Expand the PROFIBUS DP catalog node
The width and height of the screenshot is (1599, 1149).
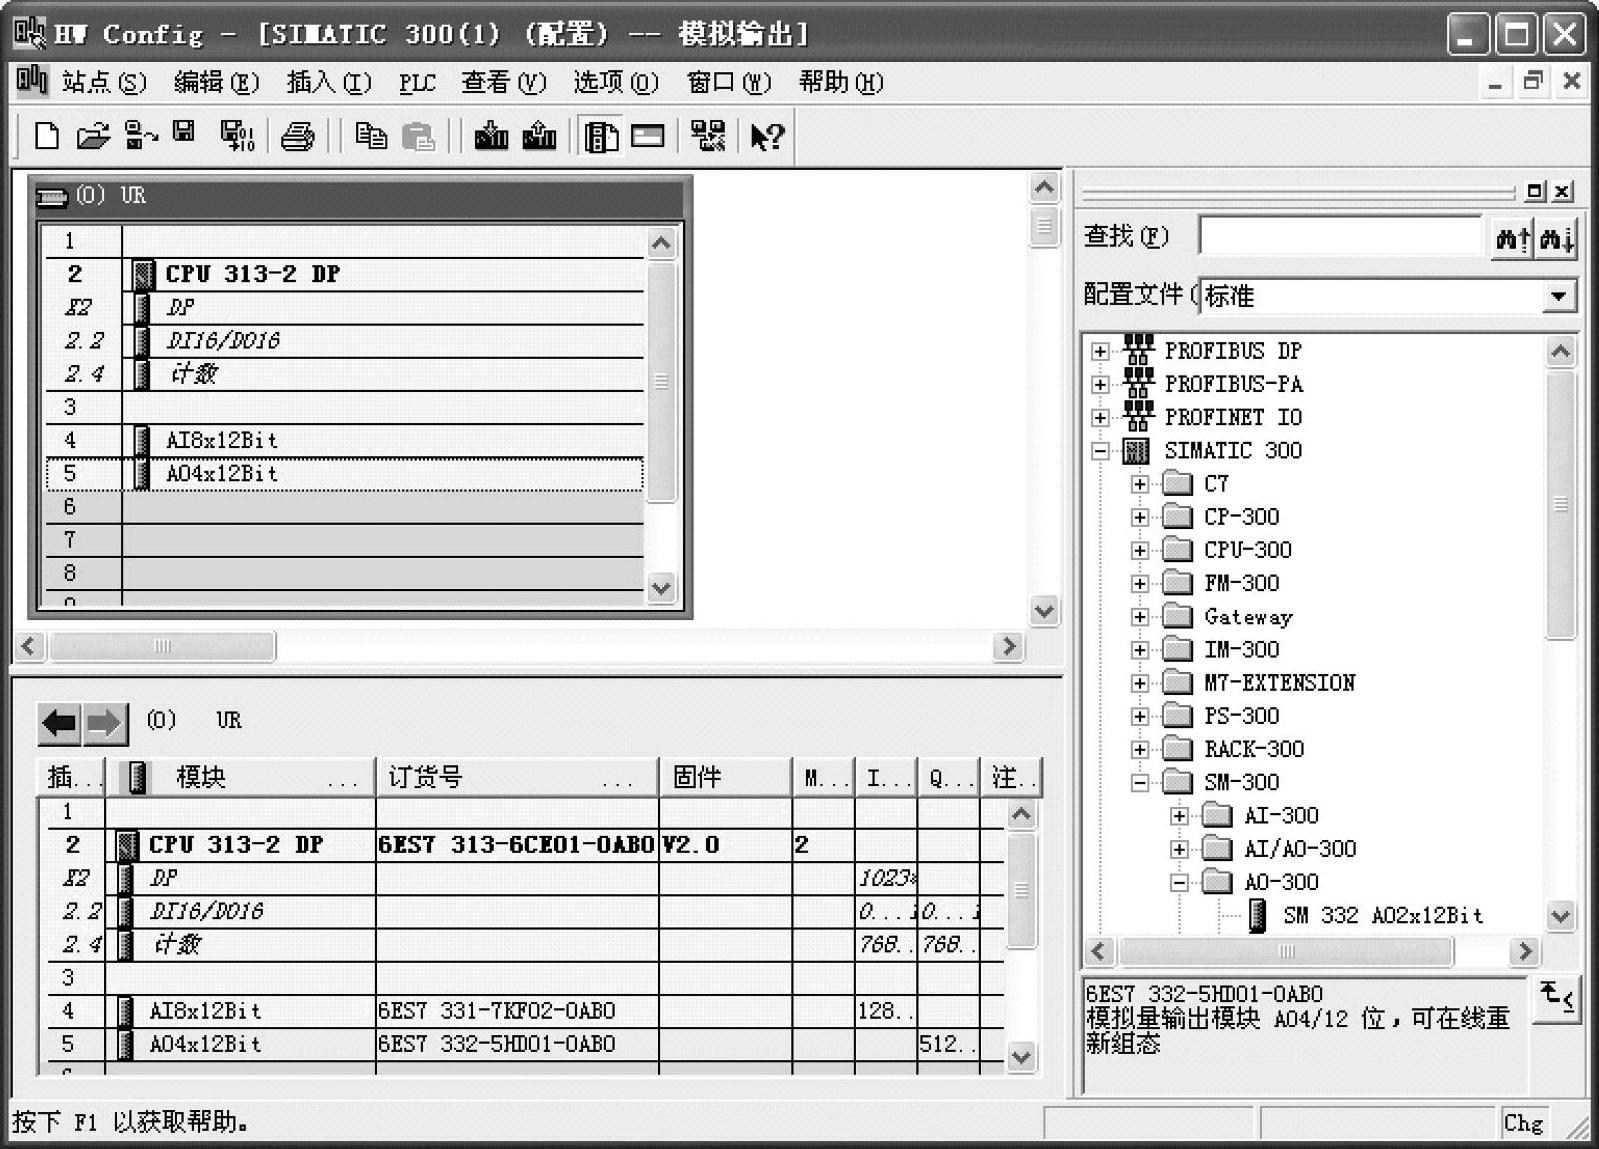tap(1100, 351)
